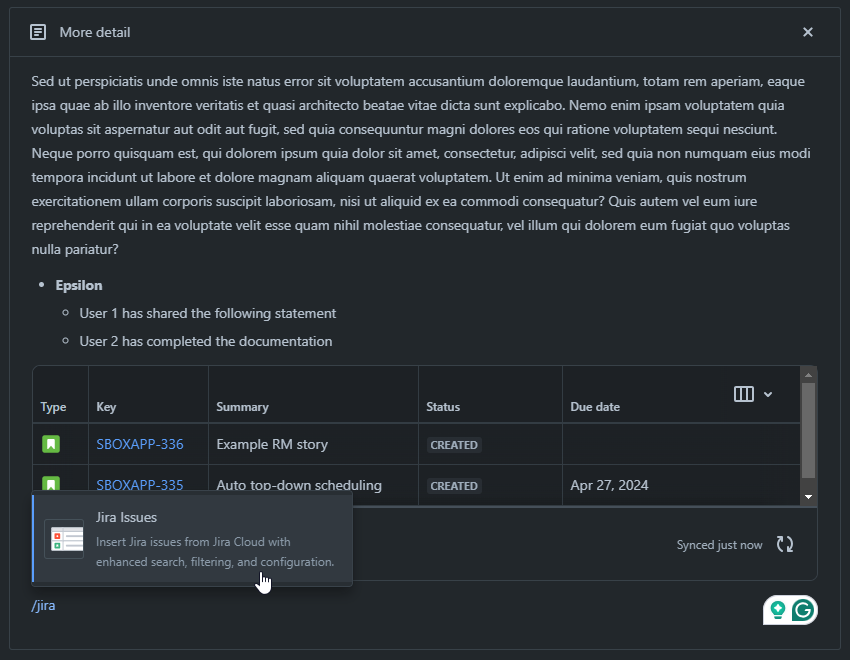Click the Jira Issues macro thumbnail icon
Screen dimensions: 850x660
[x=64, y=539]
